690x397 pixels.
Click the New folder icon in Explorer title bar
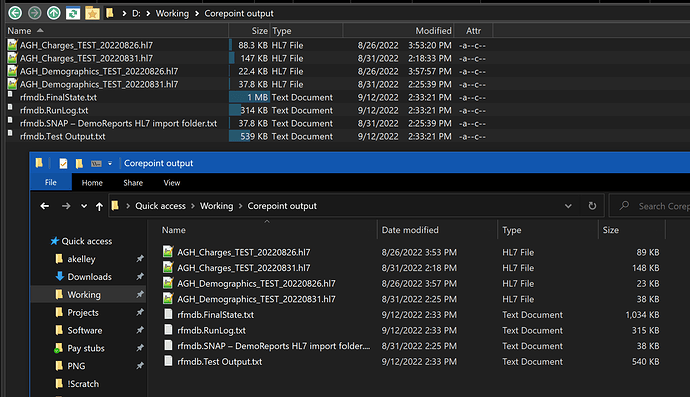[79, 164]
